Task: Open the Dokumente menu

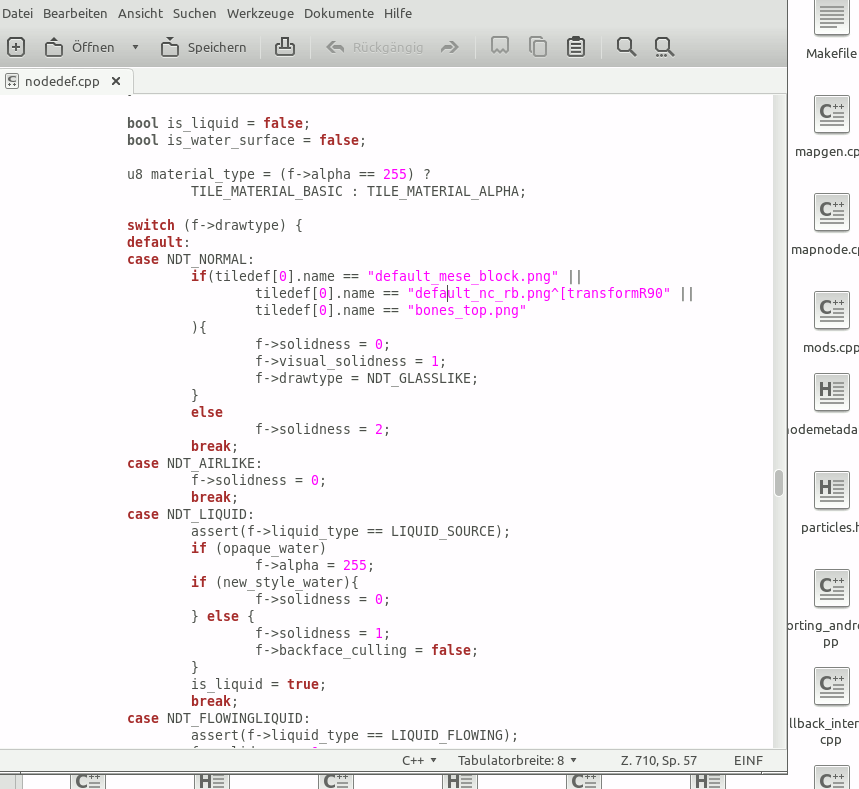Action: [339, 13]
